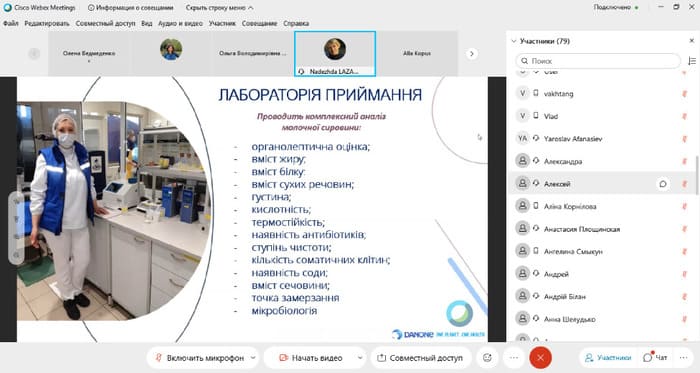Click the previous thumbnails left arrow
Image resolution: width=700 pixels, height=373 pixels.
34,54
